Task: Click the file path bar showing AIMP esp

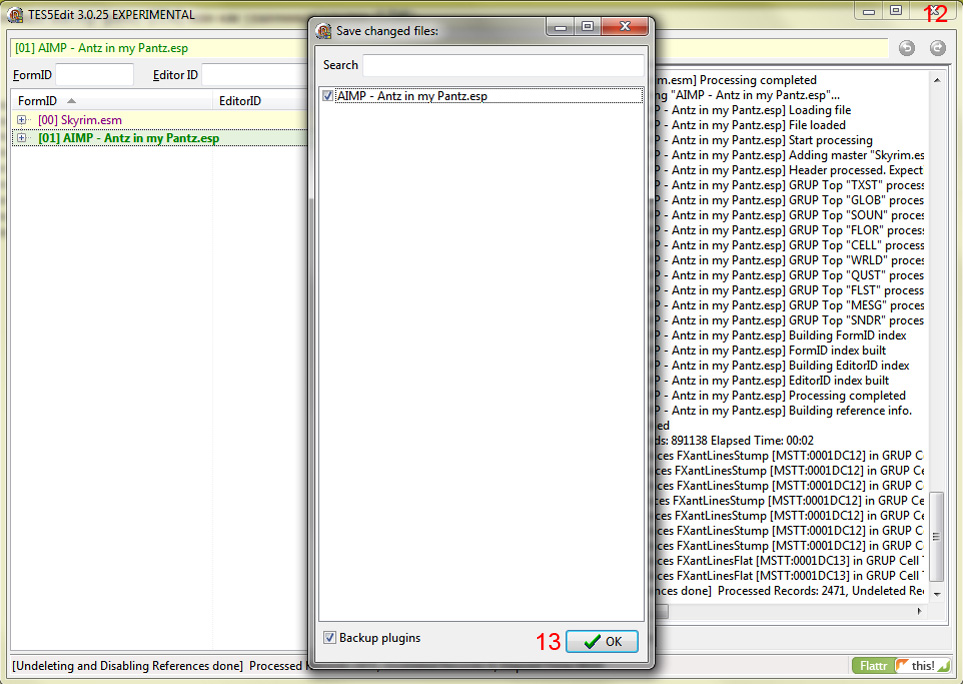Action: click(450, 48)
